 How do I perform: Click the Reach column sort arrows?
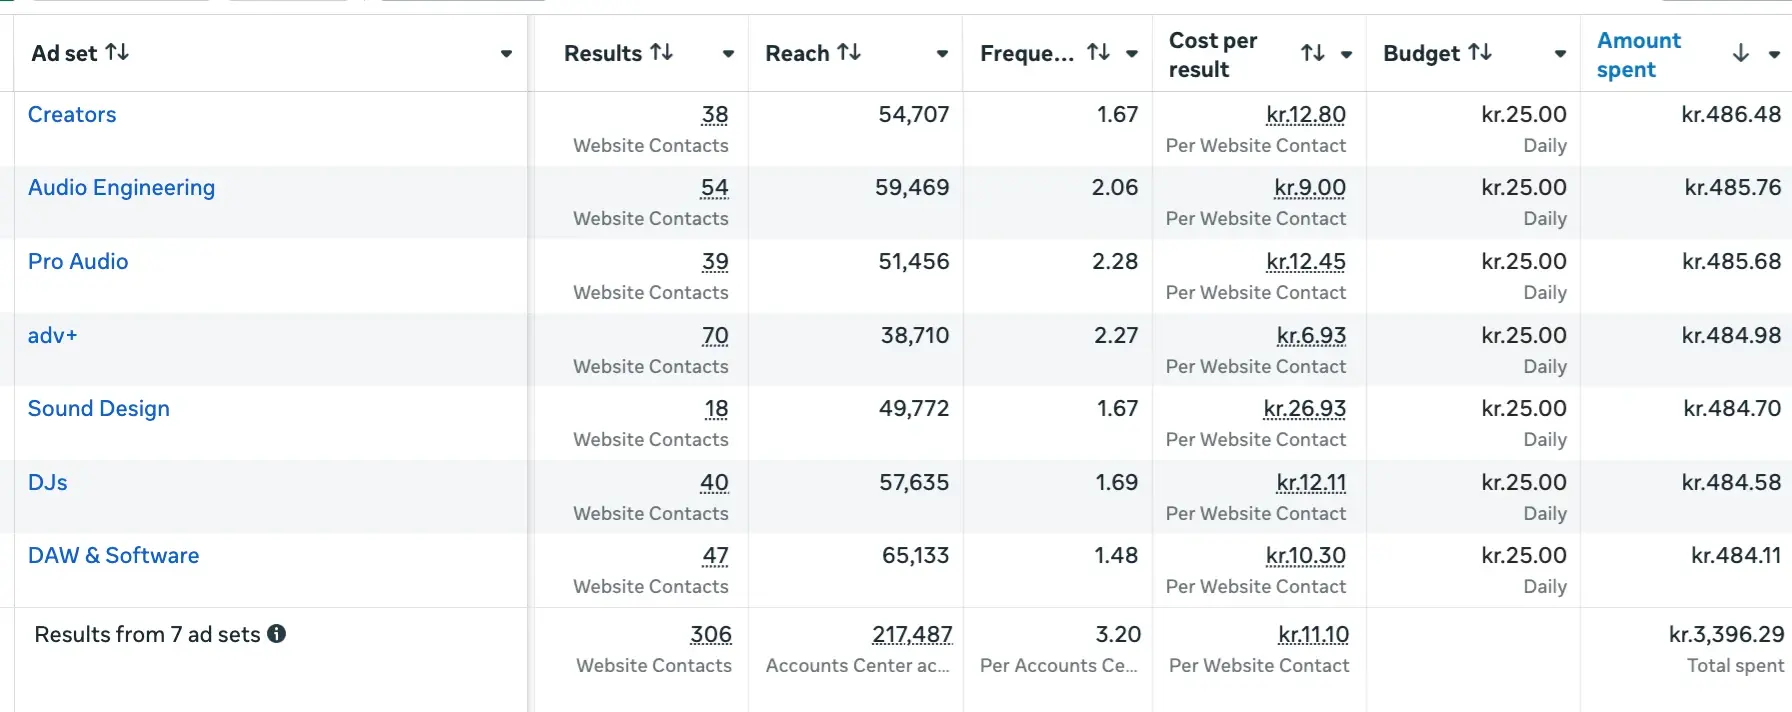(849, 52)
